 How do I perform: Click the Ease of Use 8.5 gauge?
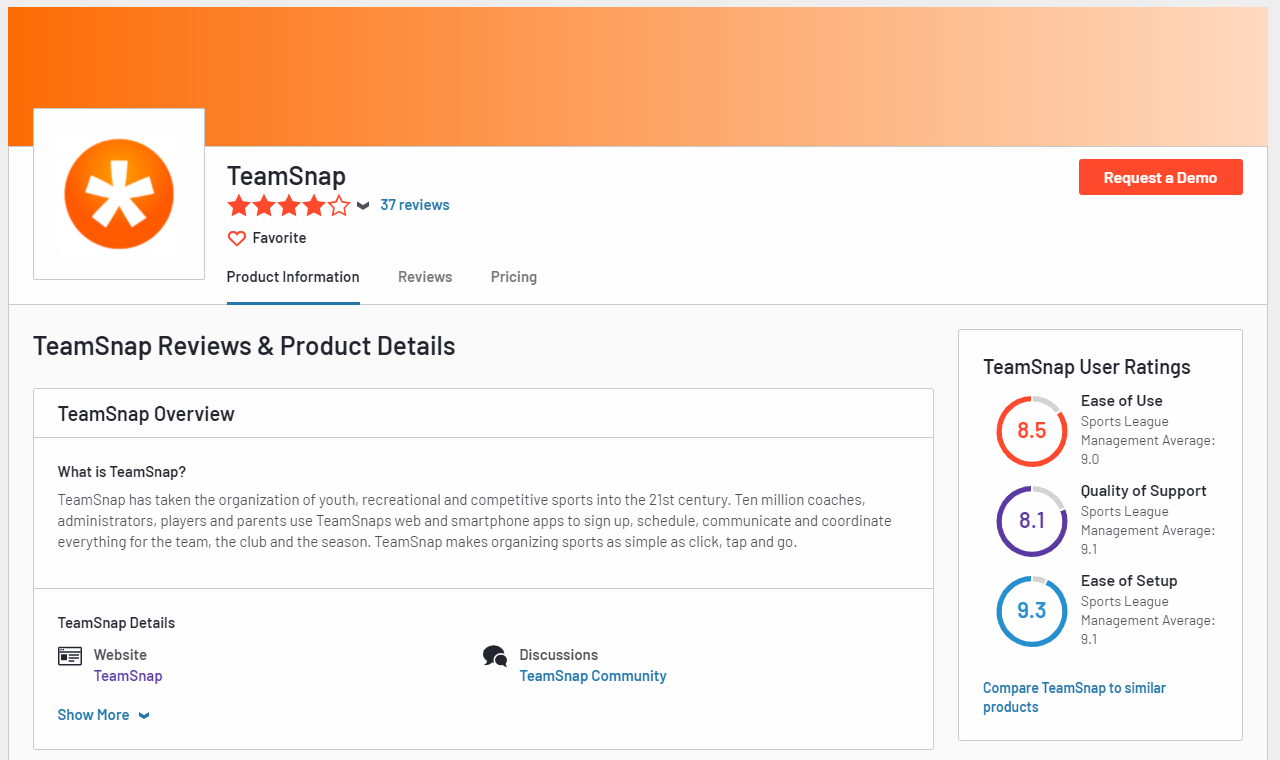tap(1032, 431)
